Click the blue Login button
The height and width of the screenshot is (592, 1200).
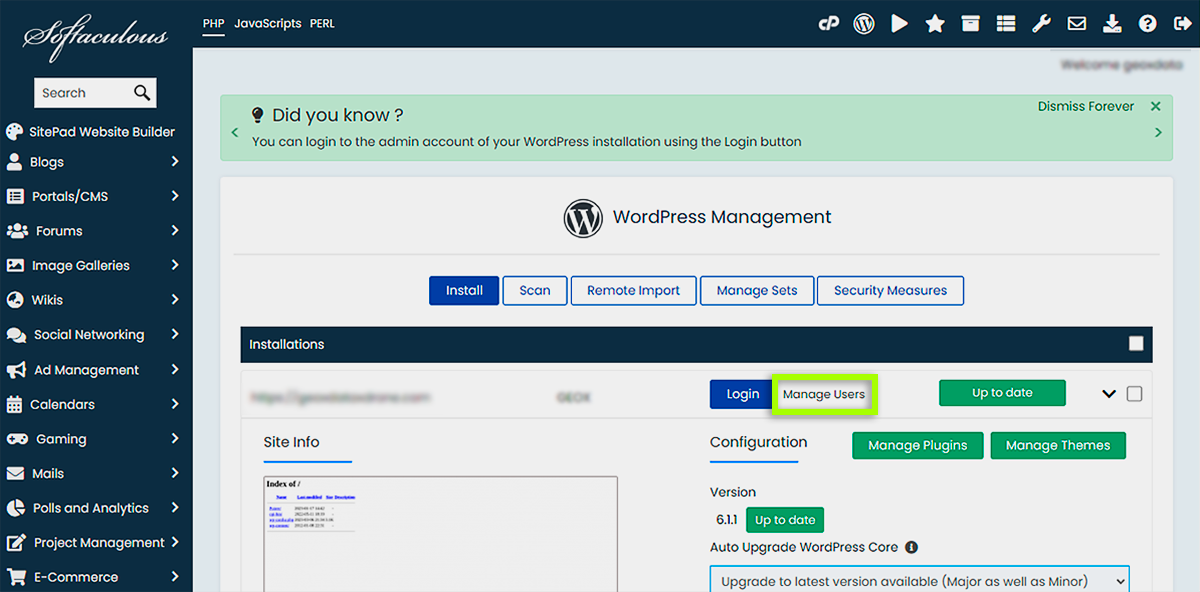coord(742,394)
